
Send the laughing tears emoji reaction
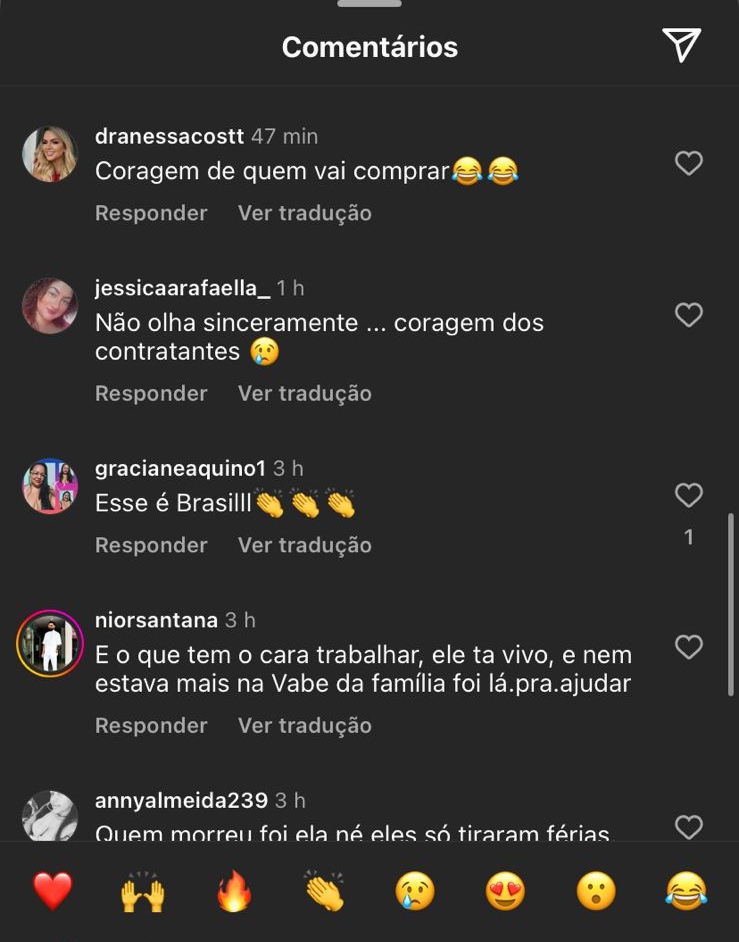(x=687, y=890)
